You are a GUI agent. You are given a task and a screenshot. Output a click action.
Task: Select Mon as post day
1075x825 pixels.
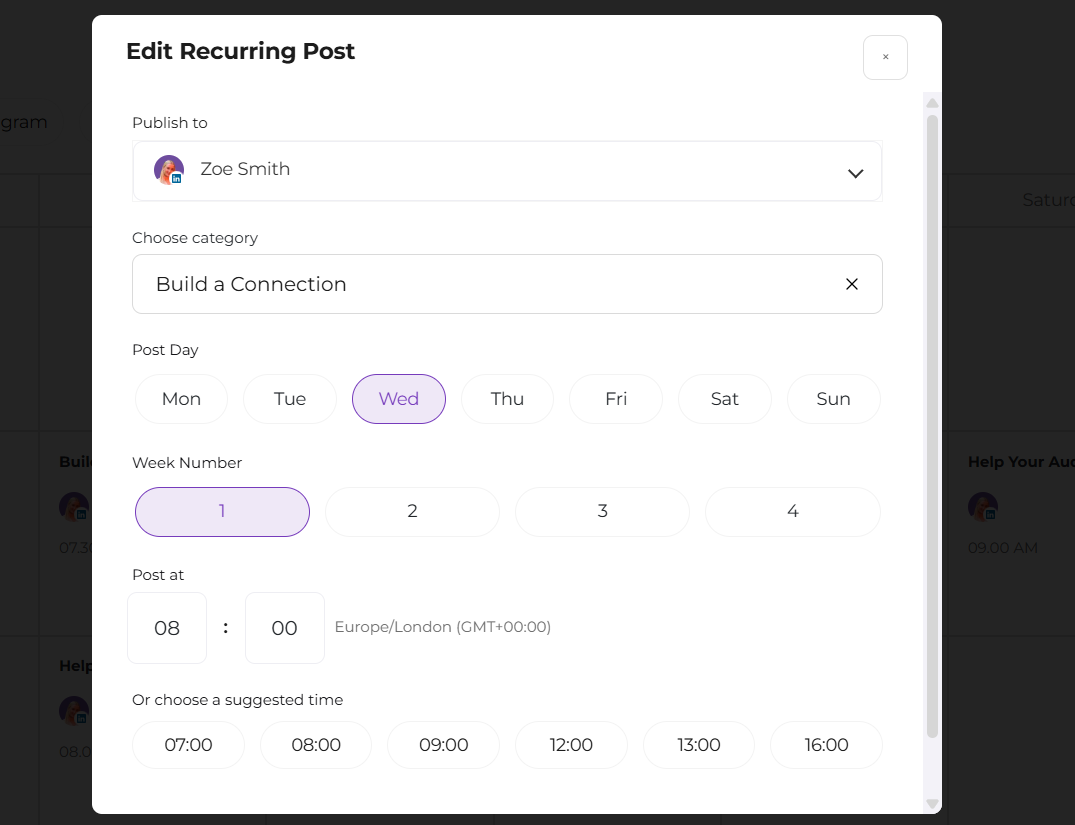click(x=181, y=399)
